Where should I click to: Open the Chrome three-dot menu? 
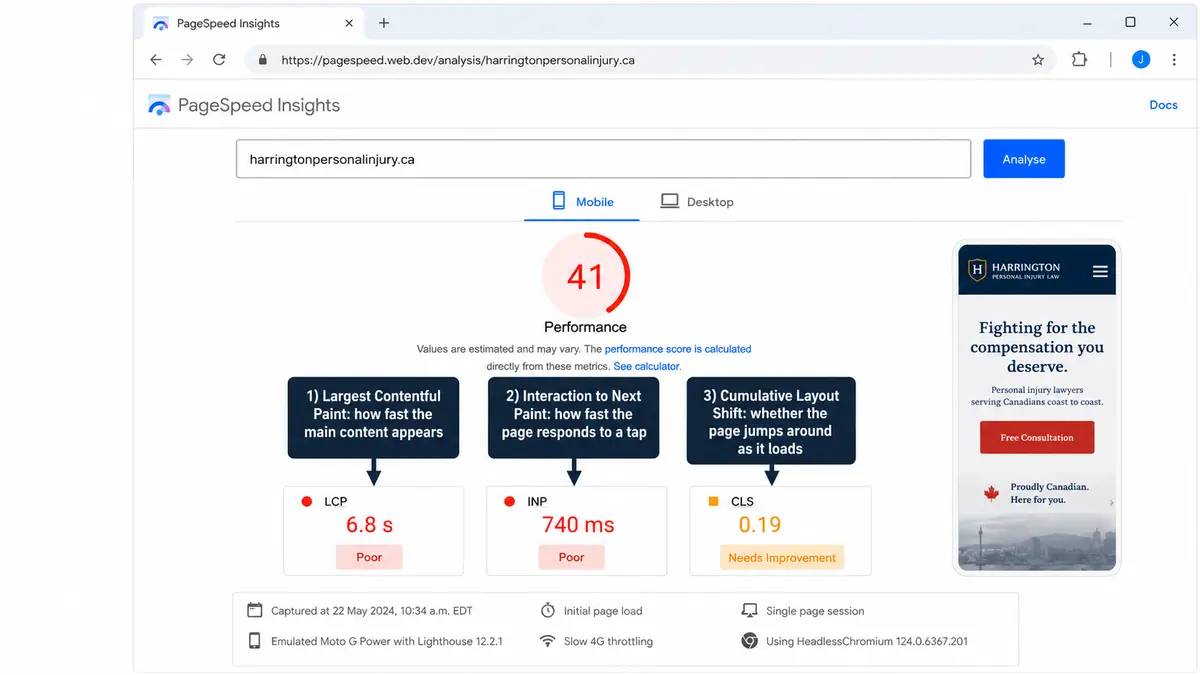click(1172, 60)
